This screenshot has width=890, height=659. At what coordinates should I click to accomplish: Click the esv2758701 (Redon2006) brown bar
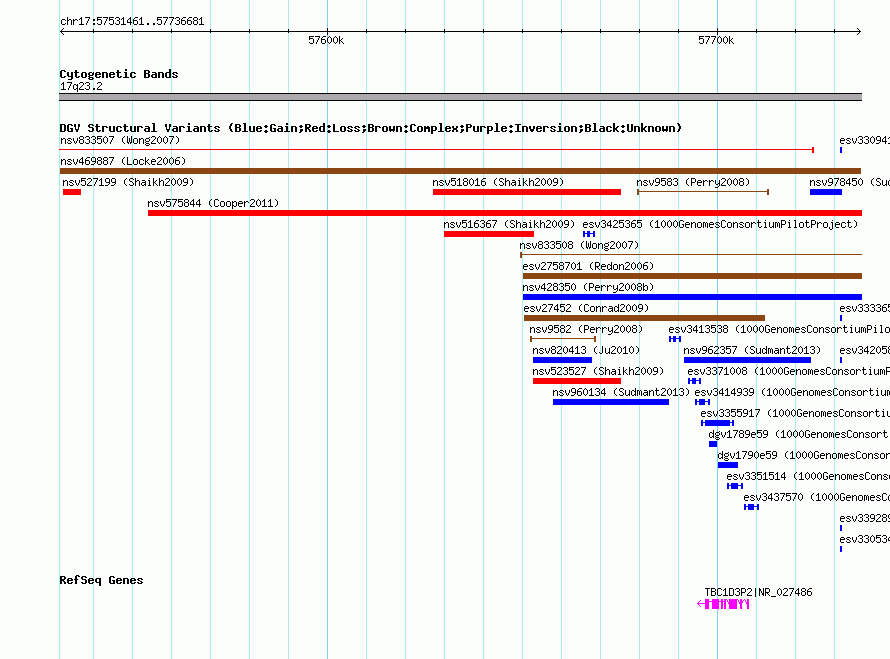(691, 276)
